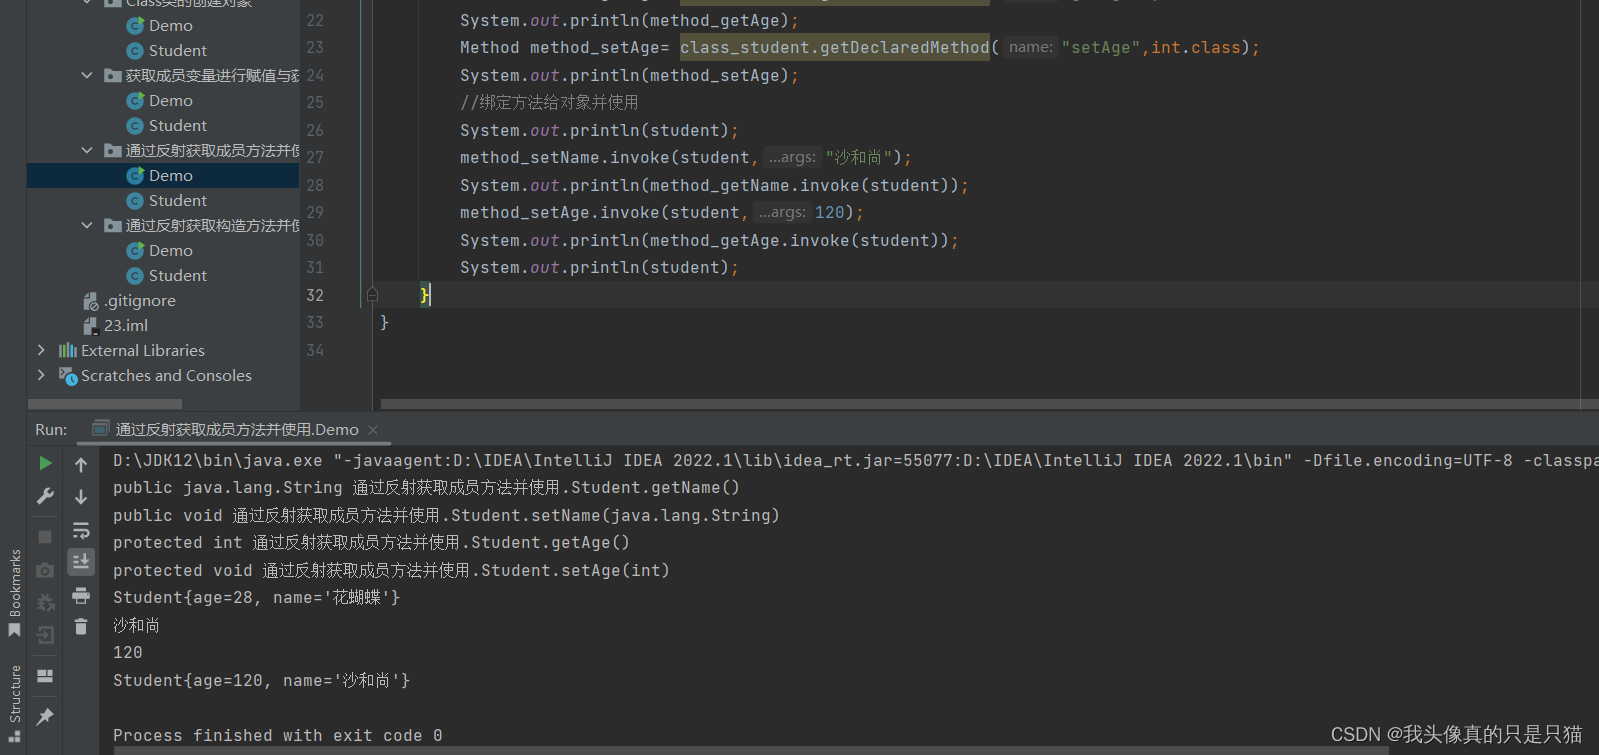Click the Restore Layout icon
Image resolution: width=1599 pixels, height=755 pixels.
tap(45, 676)
